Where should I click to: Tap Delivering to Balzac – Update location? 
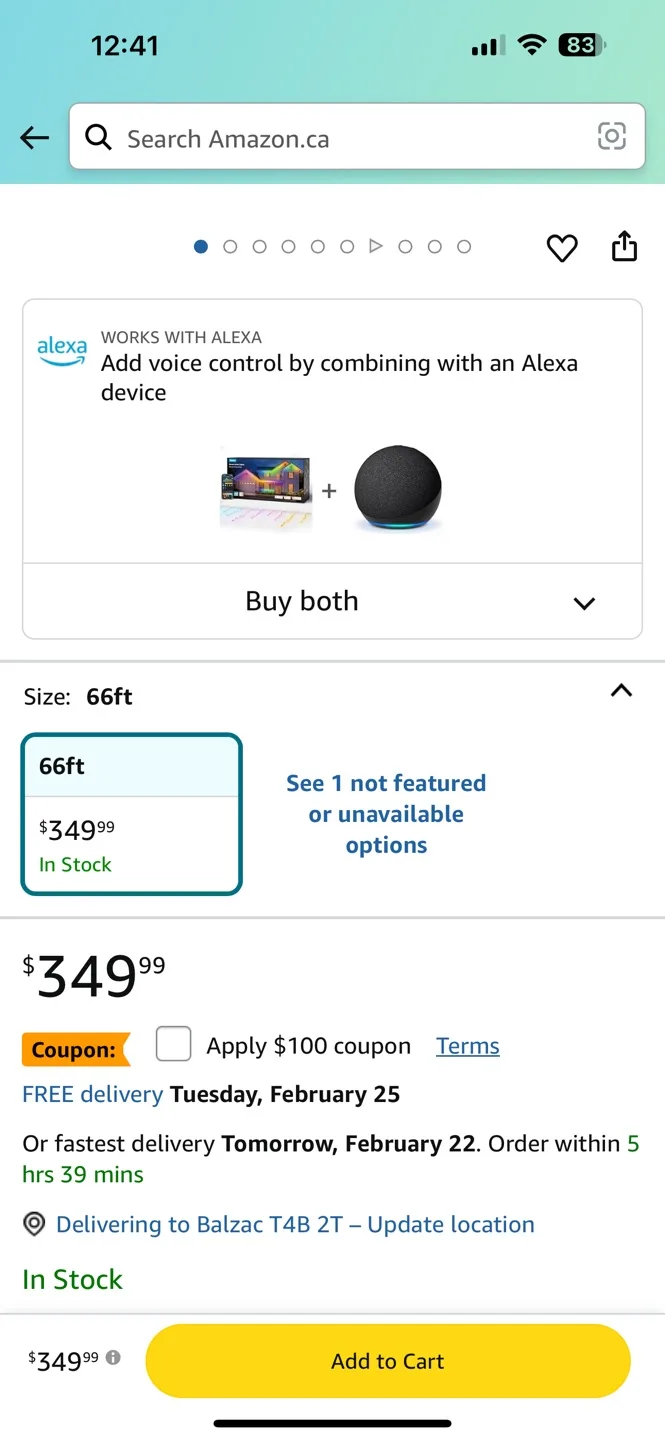(295, 1224)
